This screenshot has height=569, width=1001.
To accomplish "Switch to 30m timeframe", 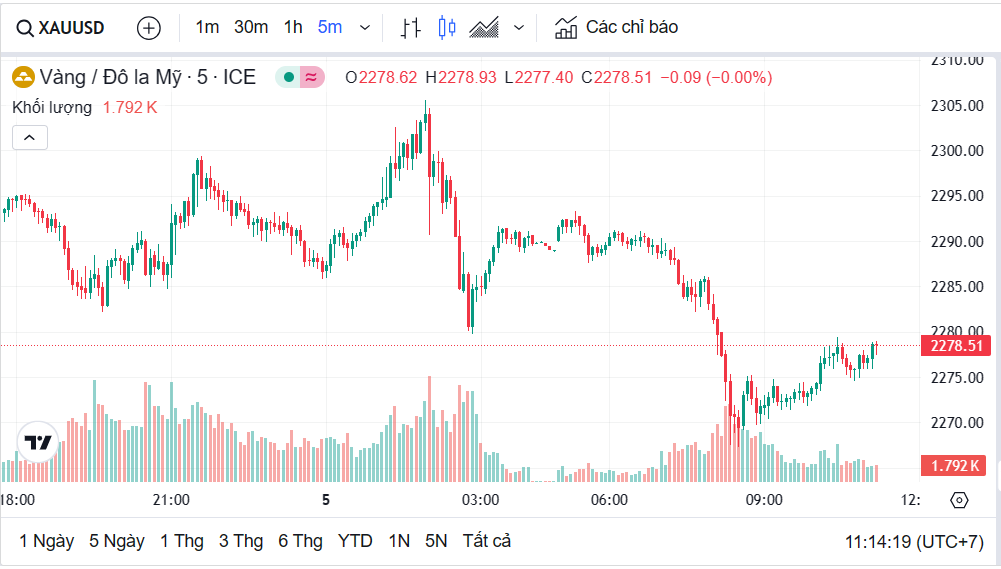I will tap(251, 27).
